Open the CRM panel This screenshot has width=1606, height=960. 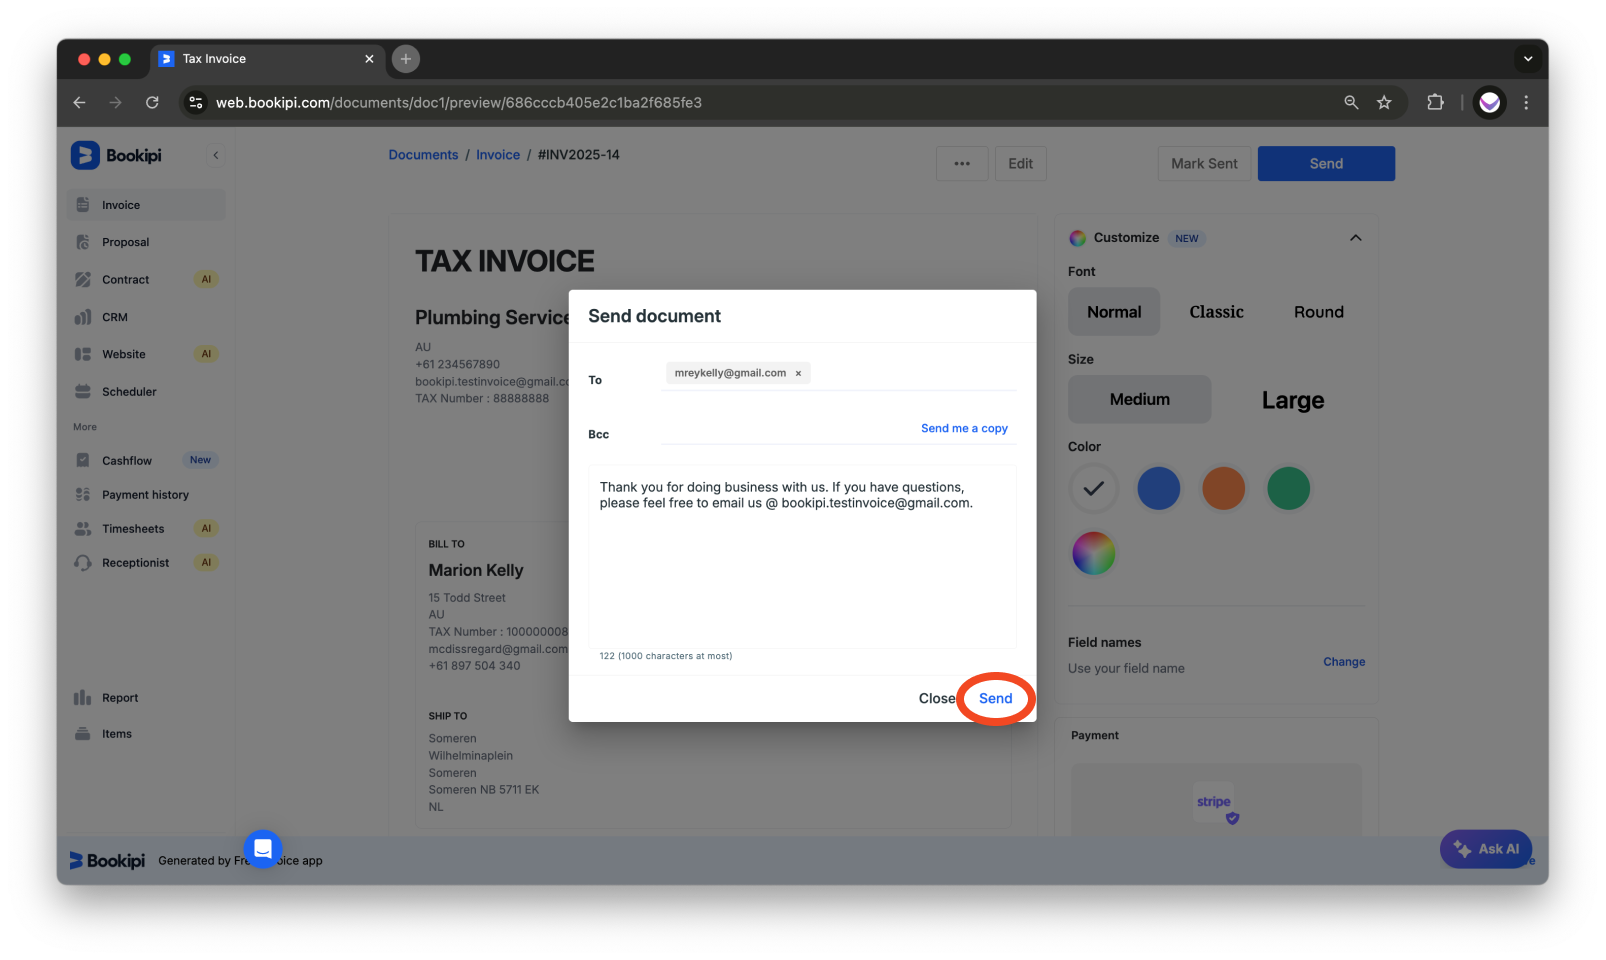tap(115, 316)
